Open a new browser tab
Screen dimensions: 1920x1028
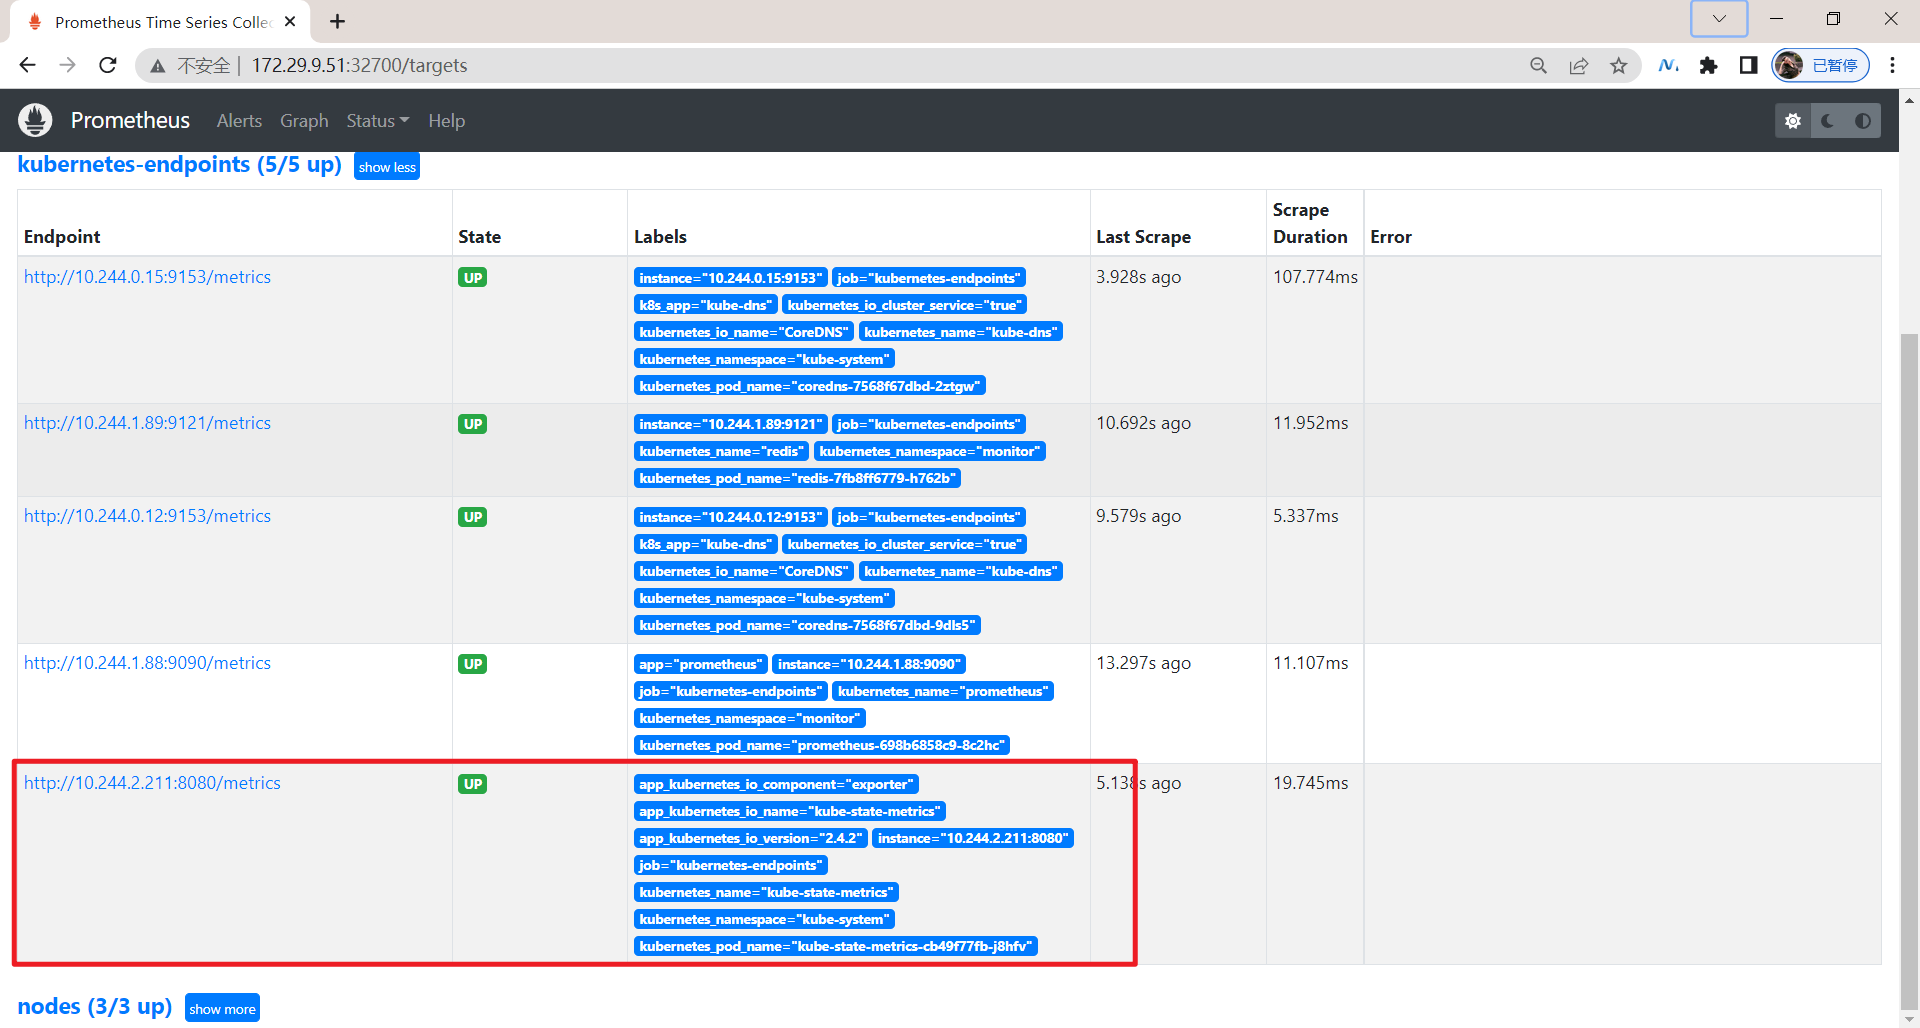337,21
